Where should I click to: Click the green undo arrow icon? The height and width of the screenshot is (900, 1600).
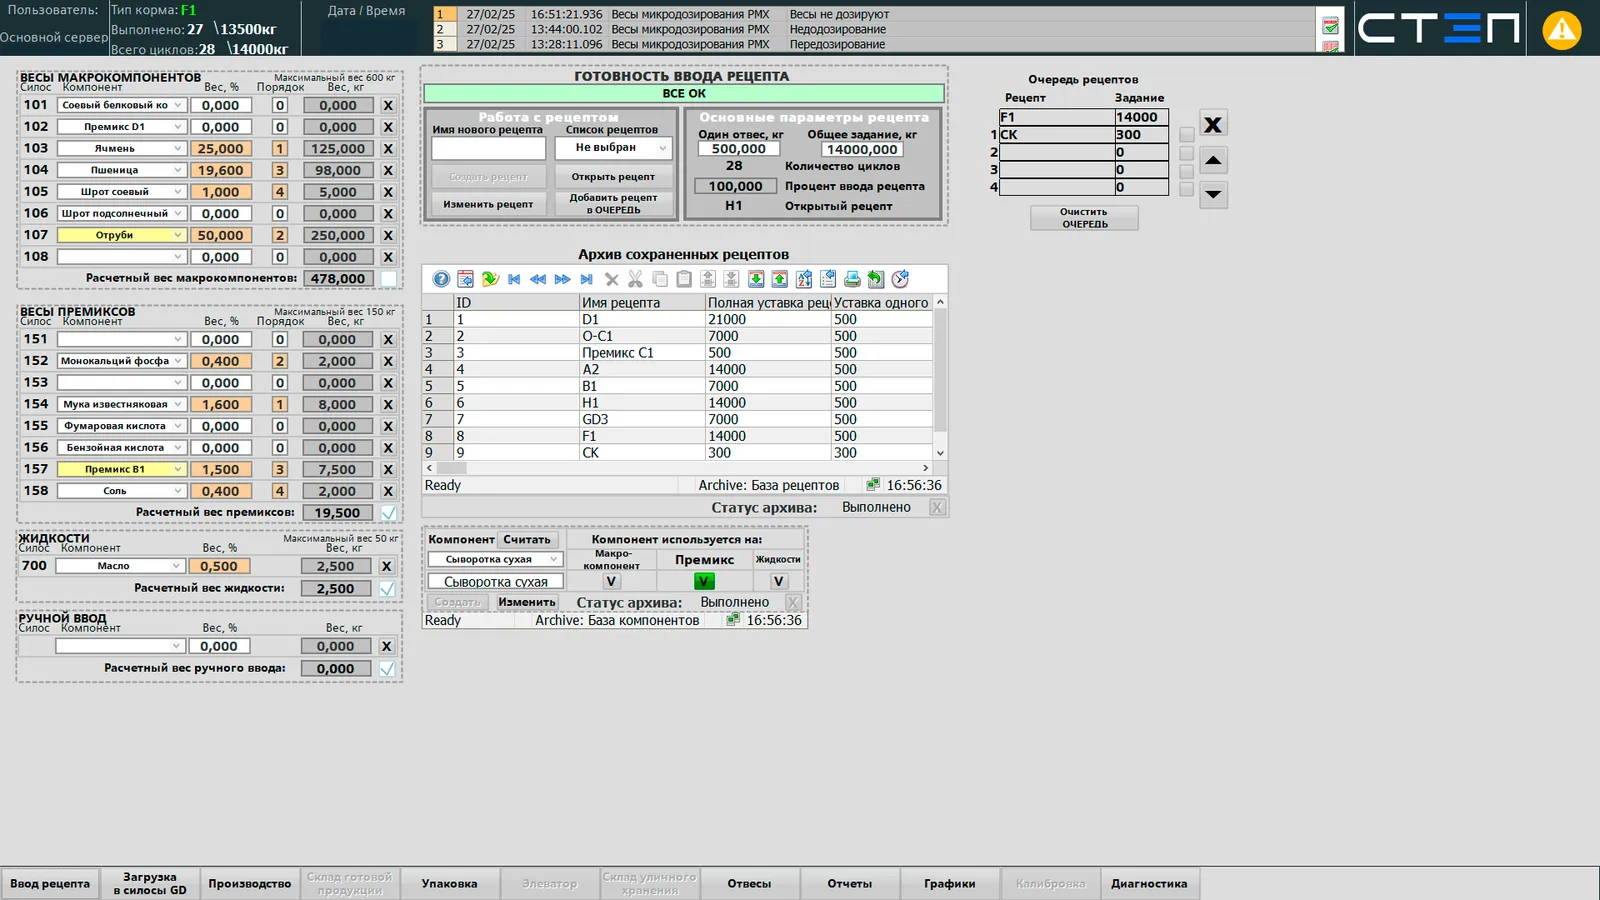coord(876,279)
